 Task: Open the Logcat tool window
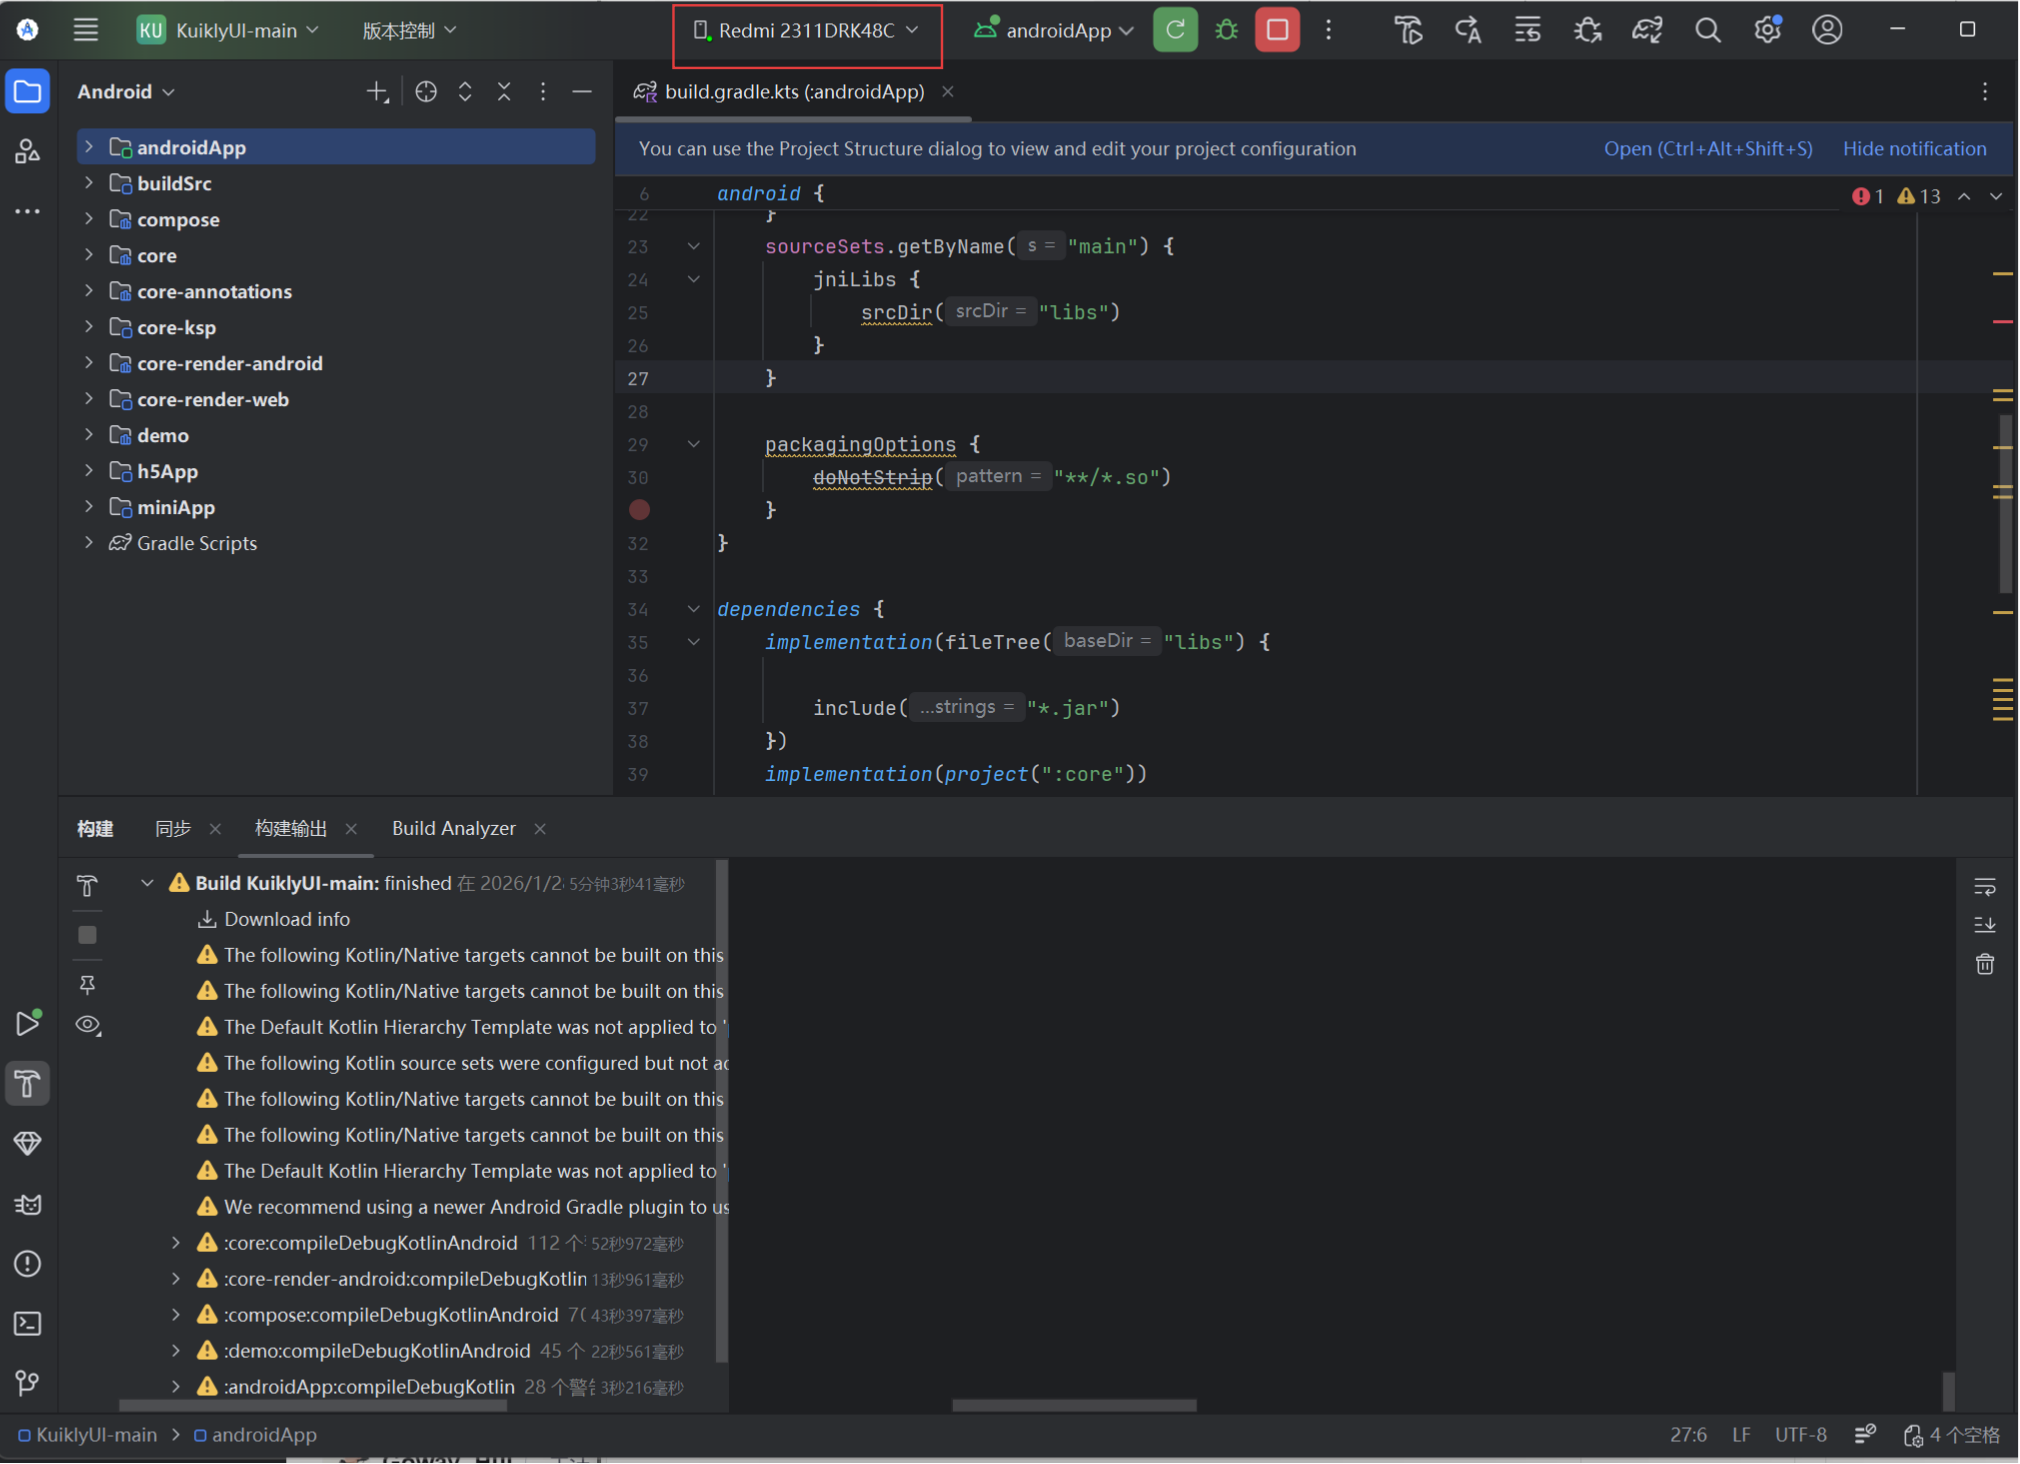[x=27, y=1204]
